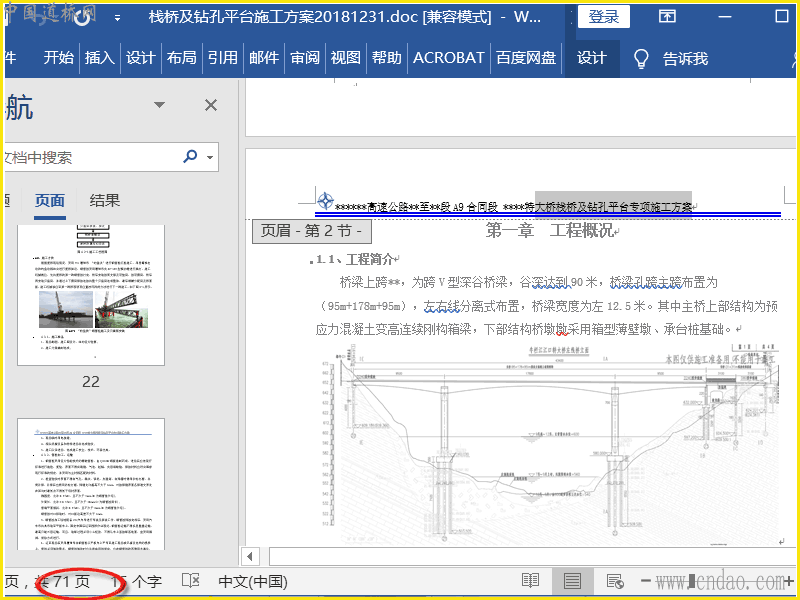Click the navigation search input field
Screen dimensions: 800x600
click(x=92, y=157)
